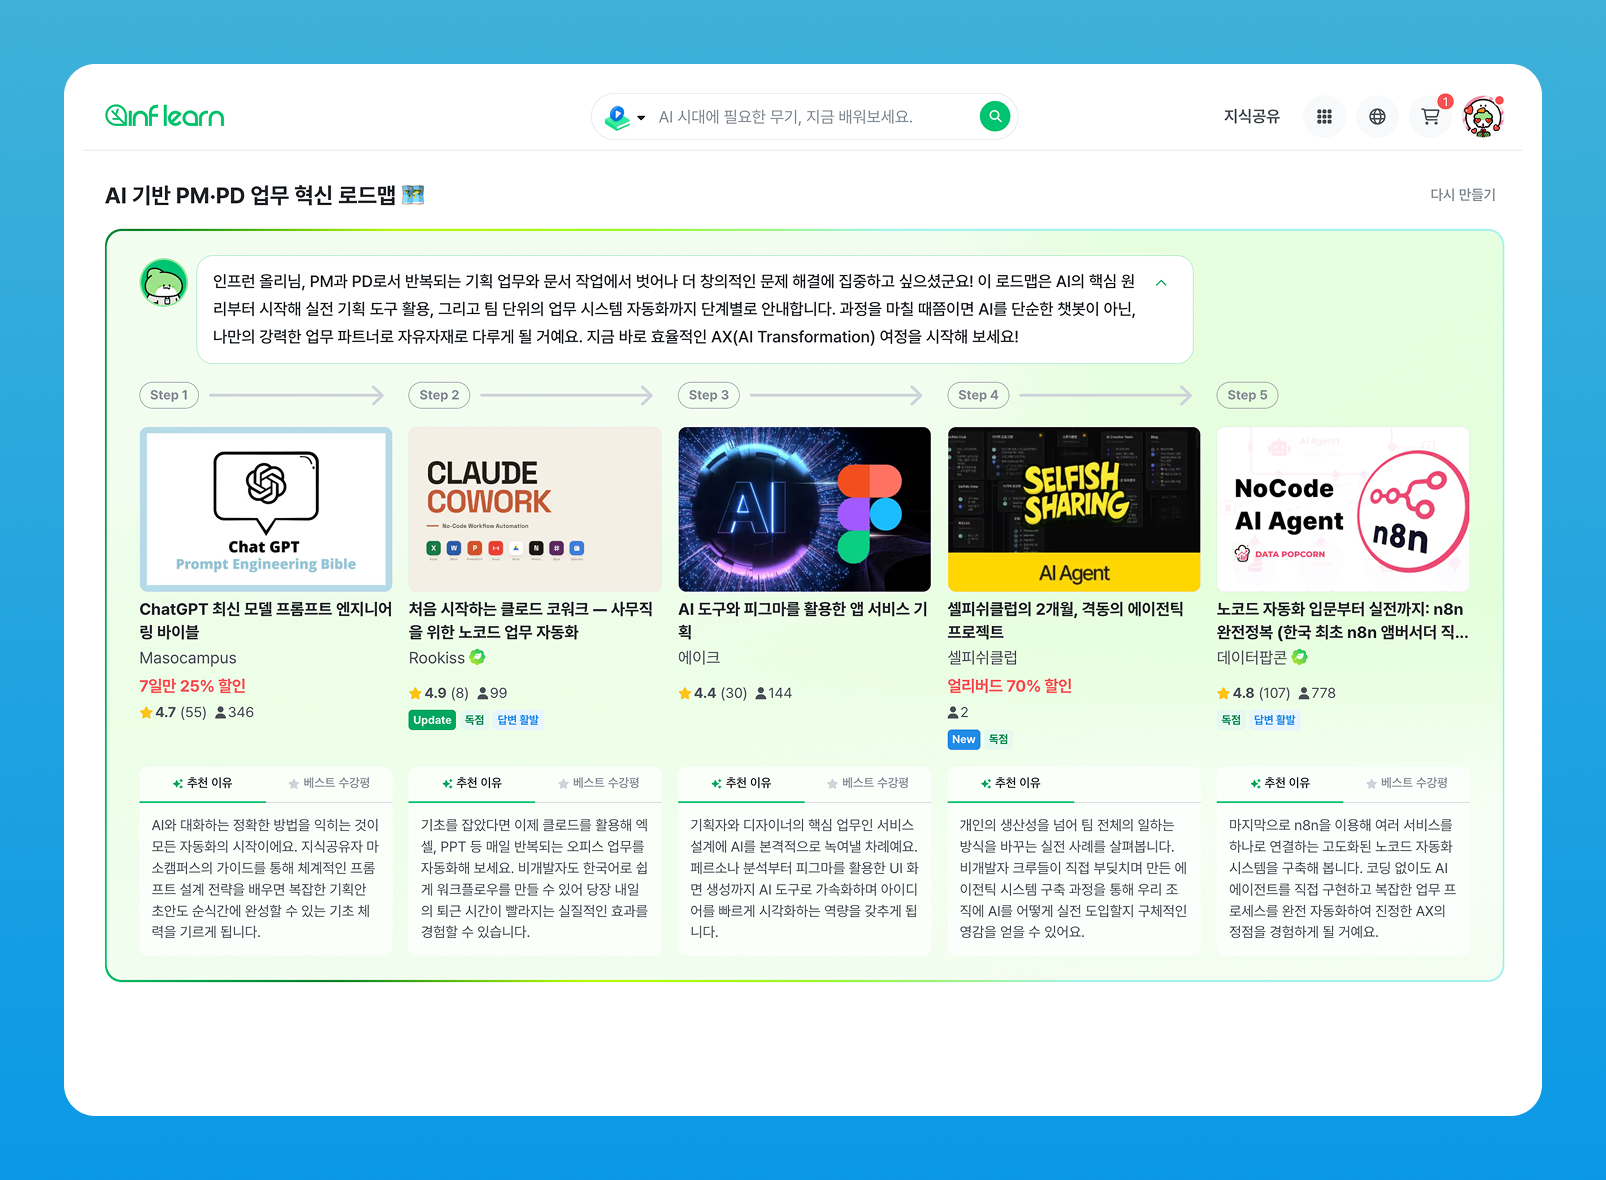The width and height of the screenshot is (1606, 1180).
Task: Open the user profile avatar
Action: (x=1483, y=116)
